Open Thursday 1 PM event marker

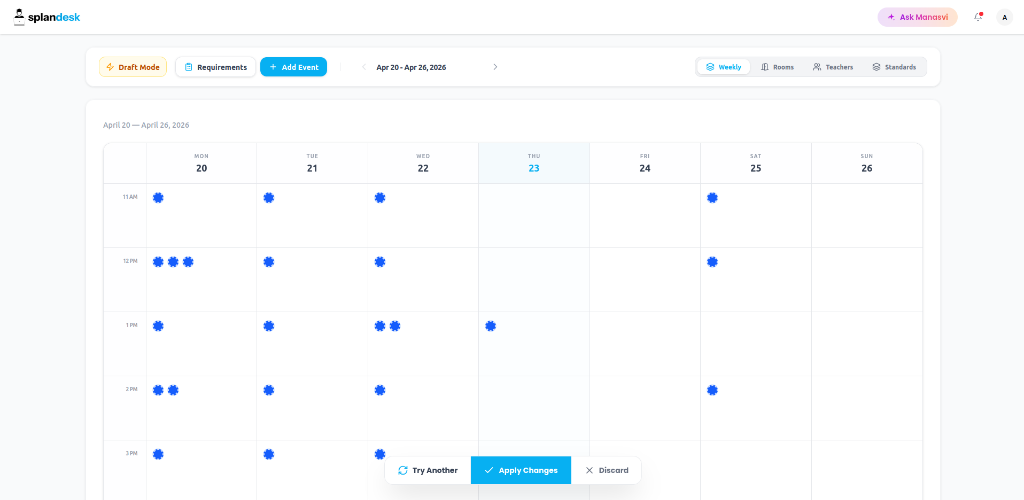[490, 326]
